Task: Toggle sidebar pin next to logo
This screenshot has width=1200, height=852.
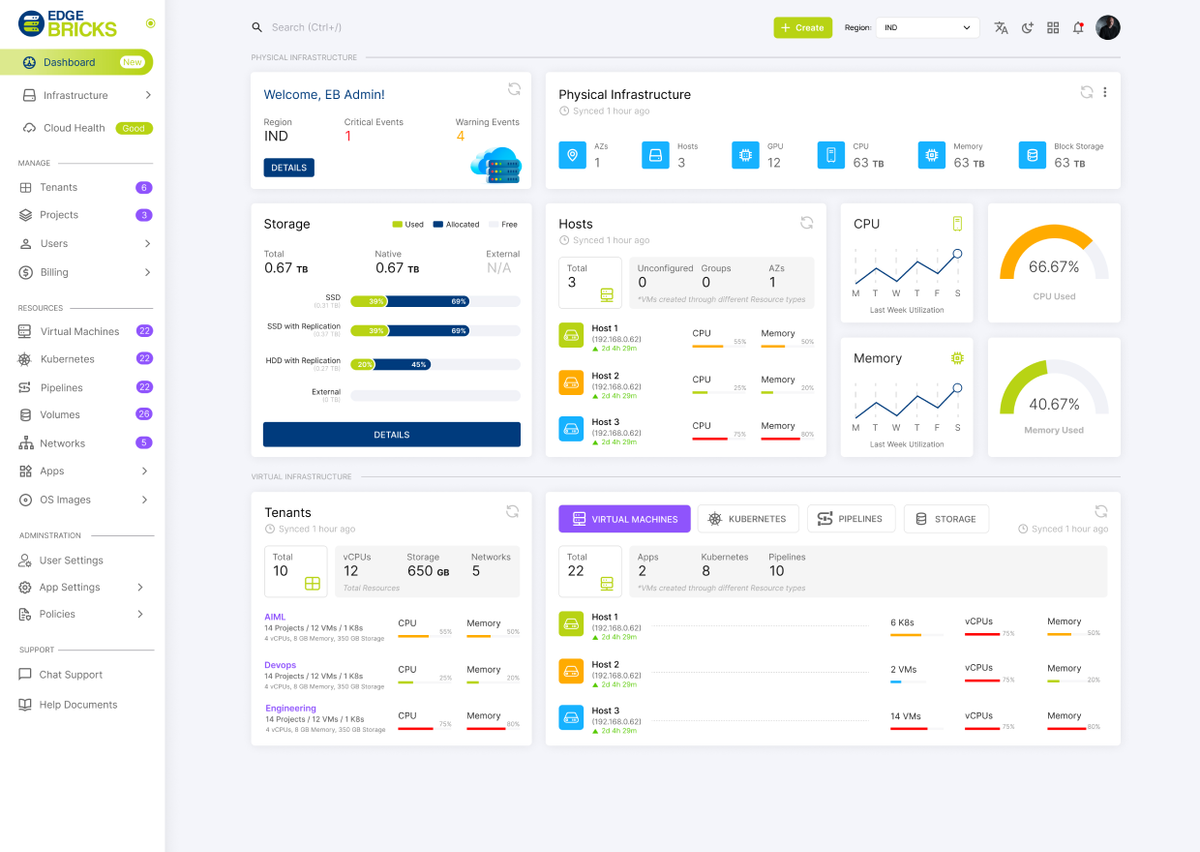Action: click(x=150, y=23)
